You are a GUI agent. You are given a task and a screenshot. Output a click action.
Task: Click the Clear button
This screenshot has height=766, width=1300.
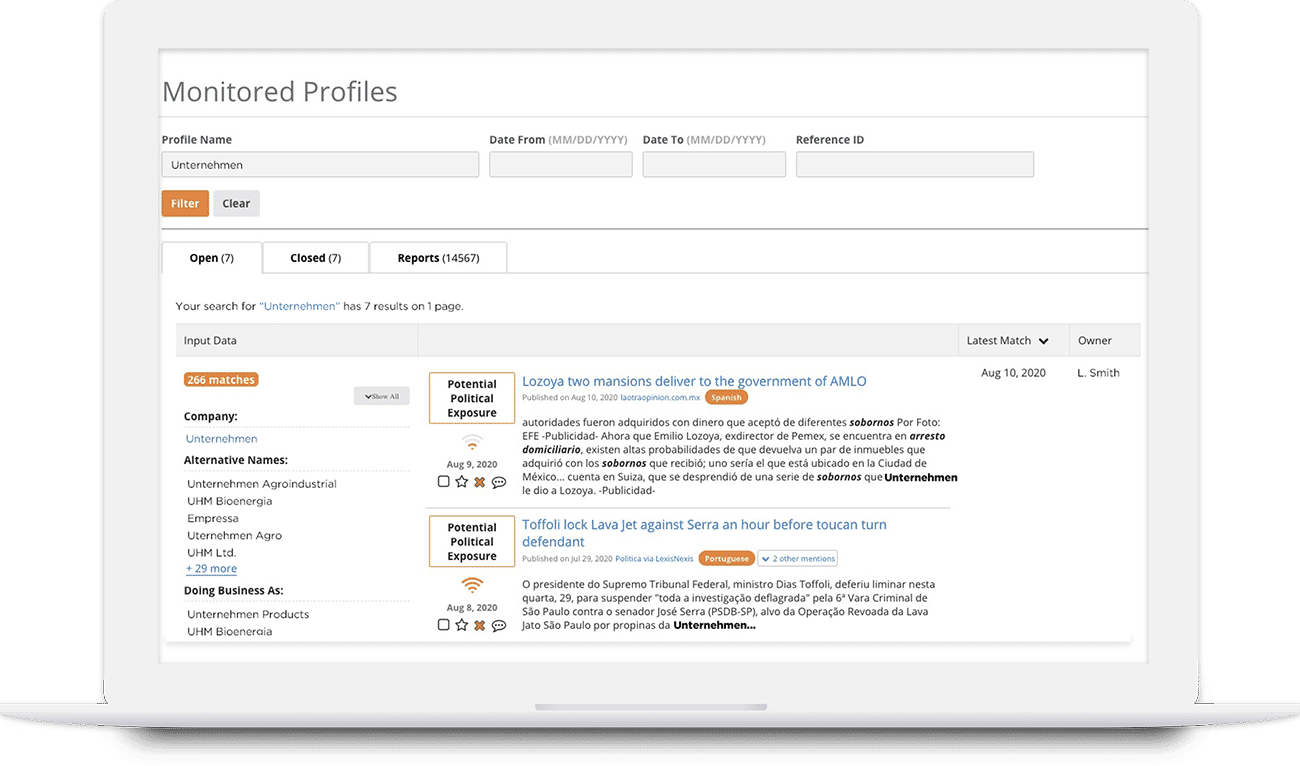click(236, 203)
